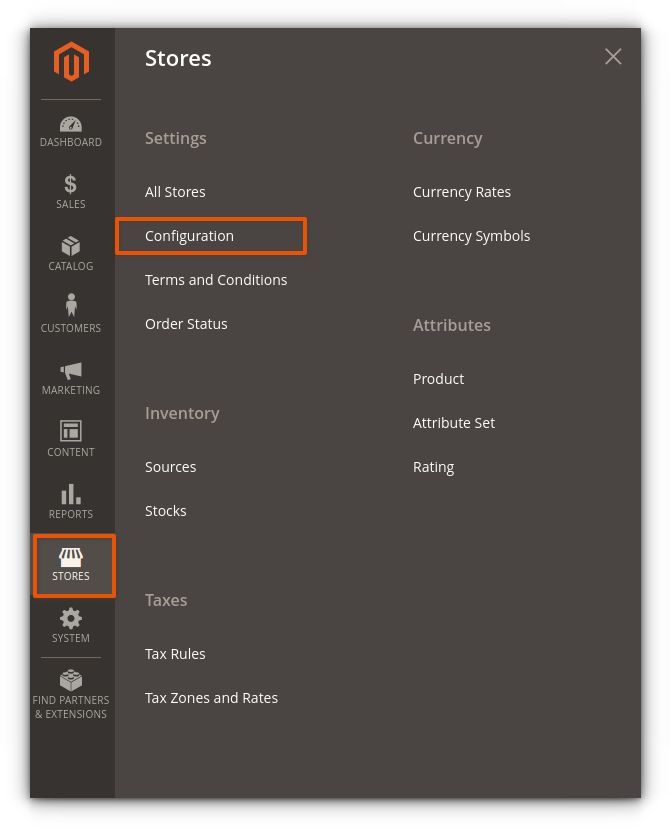Close the Stores menu panel
The image size is (671, 830).
click(613, 57)
